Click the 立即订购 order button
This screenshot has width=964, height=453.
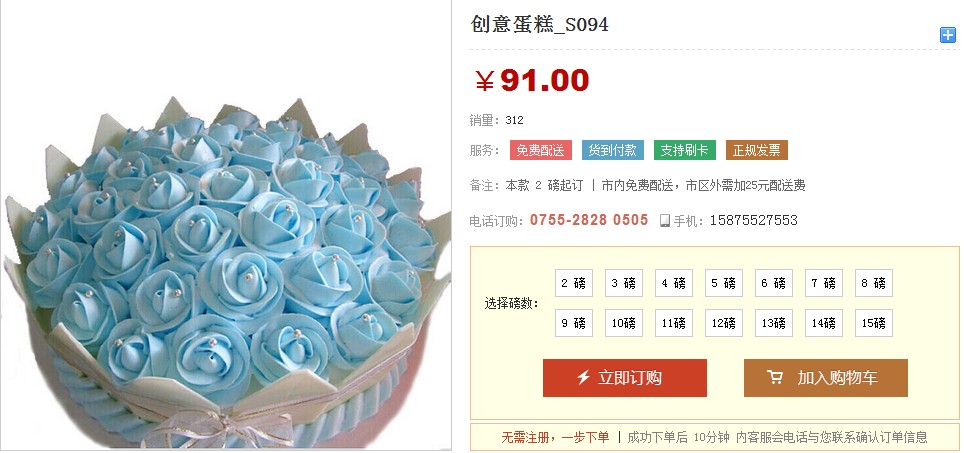point(625,378)
